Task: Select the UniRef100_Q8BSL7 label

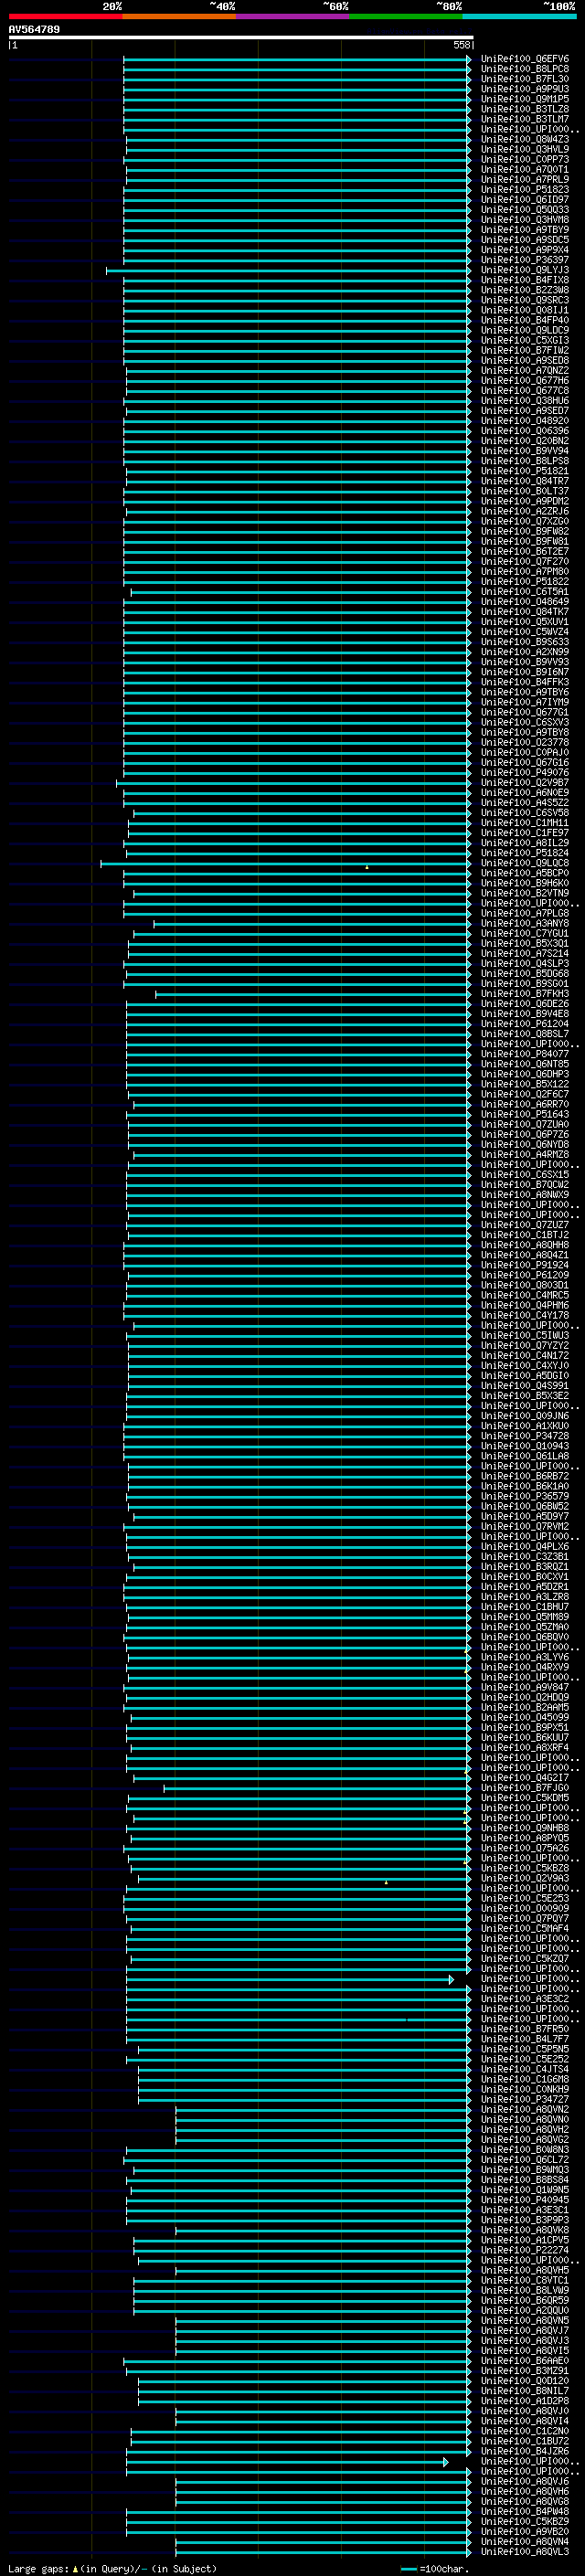Action: coord(524,1034)
